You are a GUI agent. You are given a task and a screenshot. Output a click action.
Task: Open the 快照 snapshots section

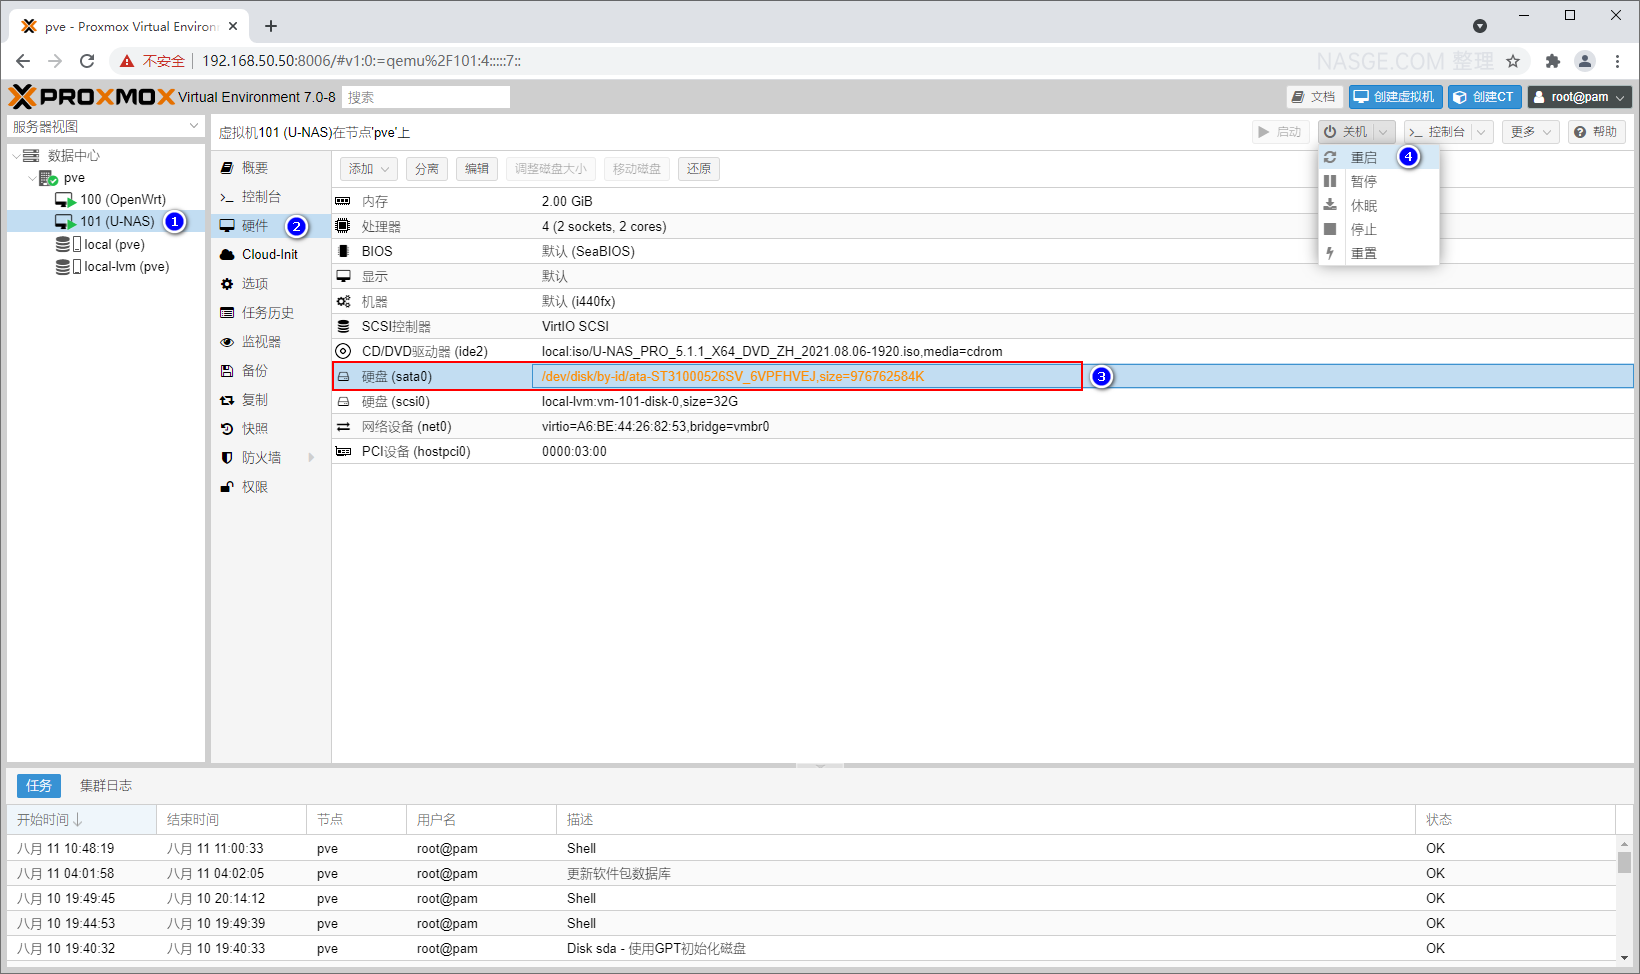270,429
